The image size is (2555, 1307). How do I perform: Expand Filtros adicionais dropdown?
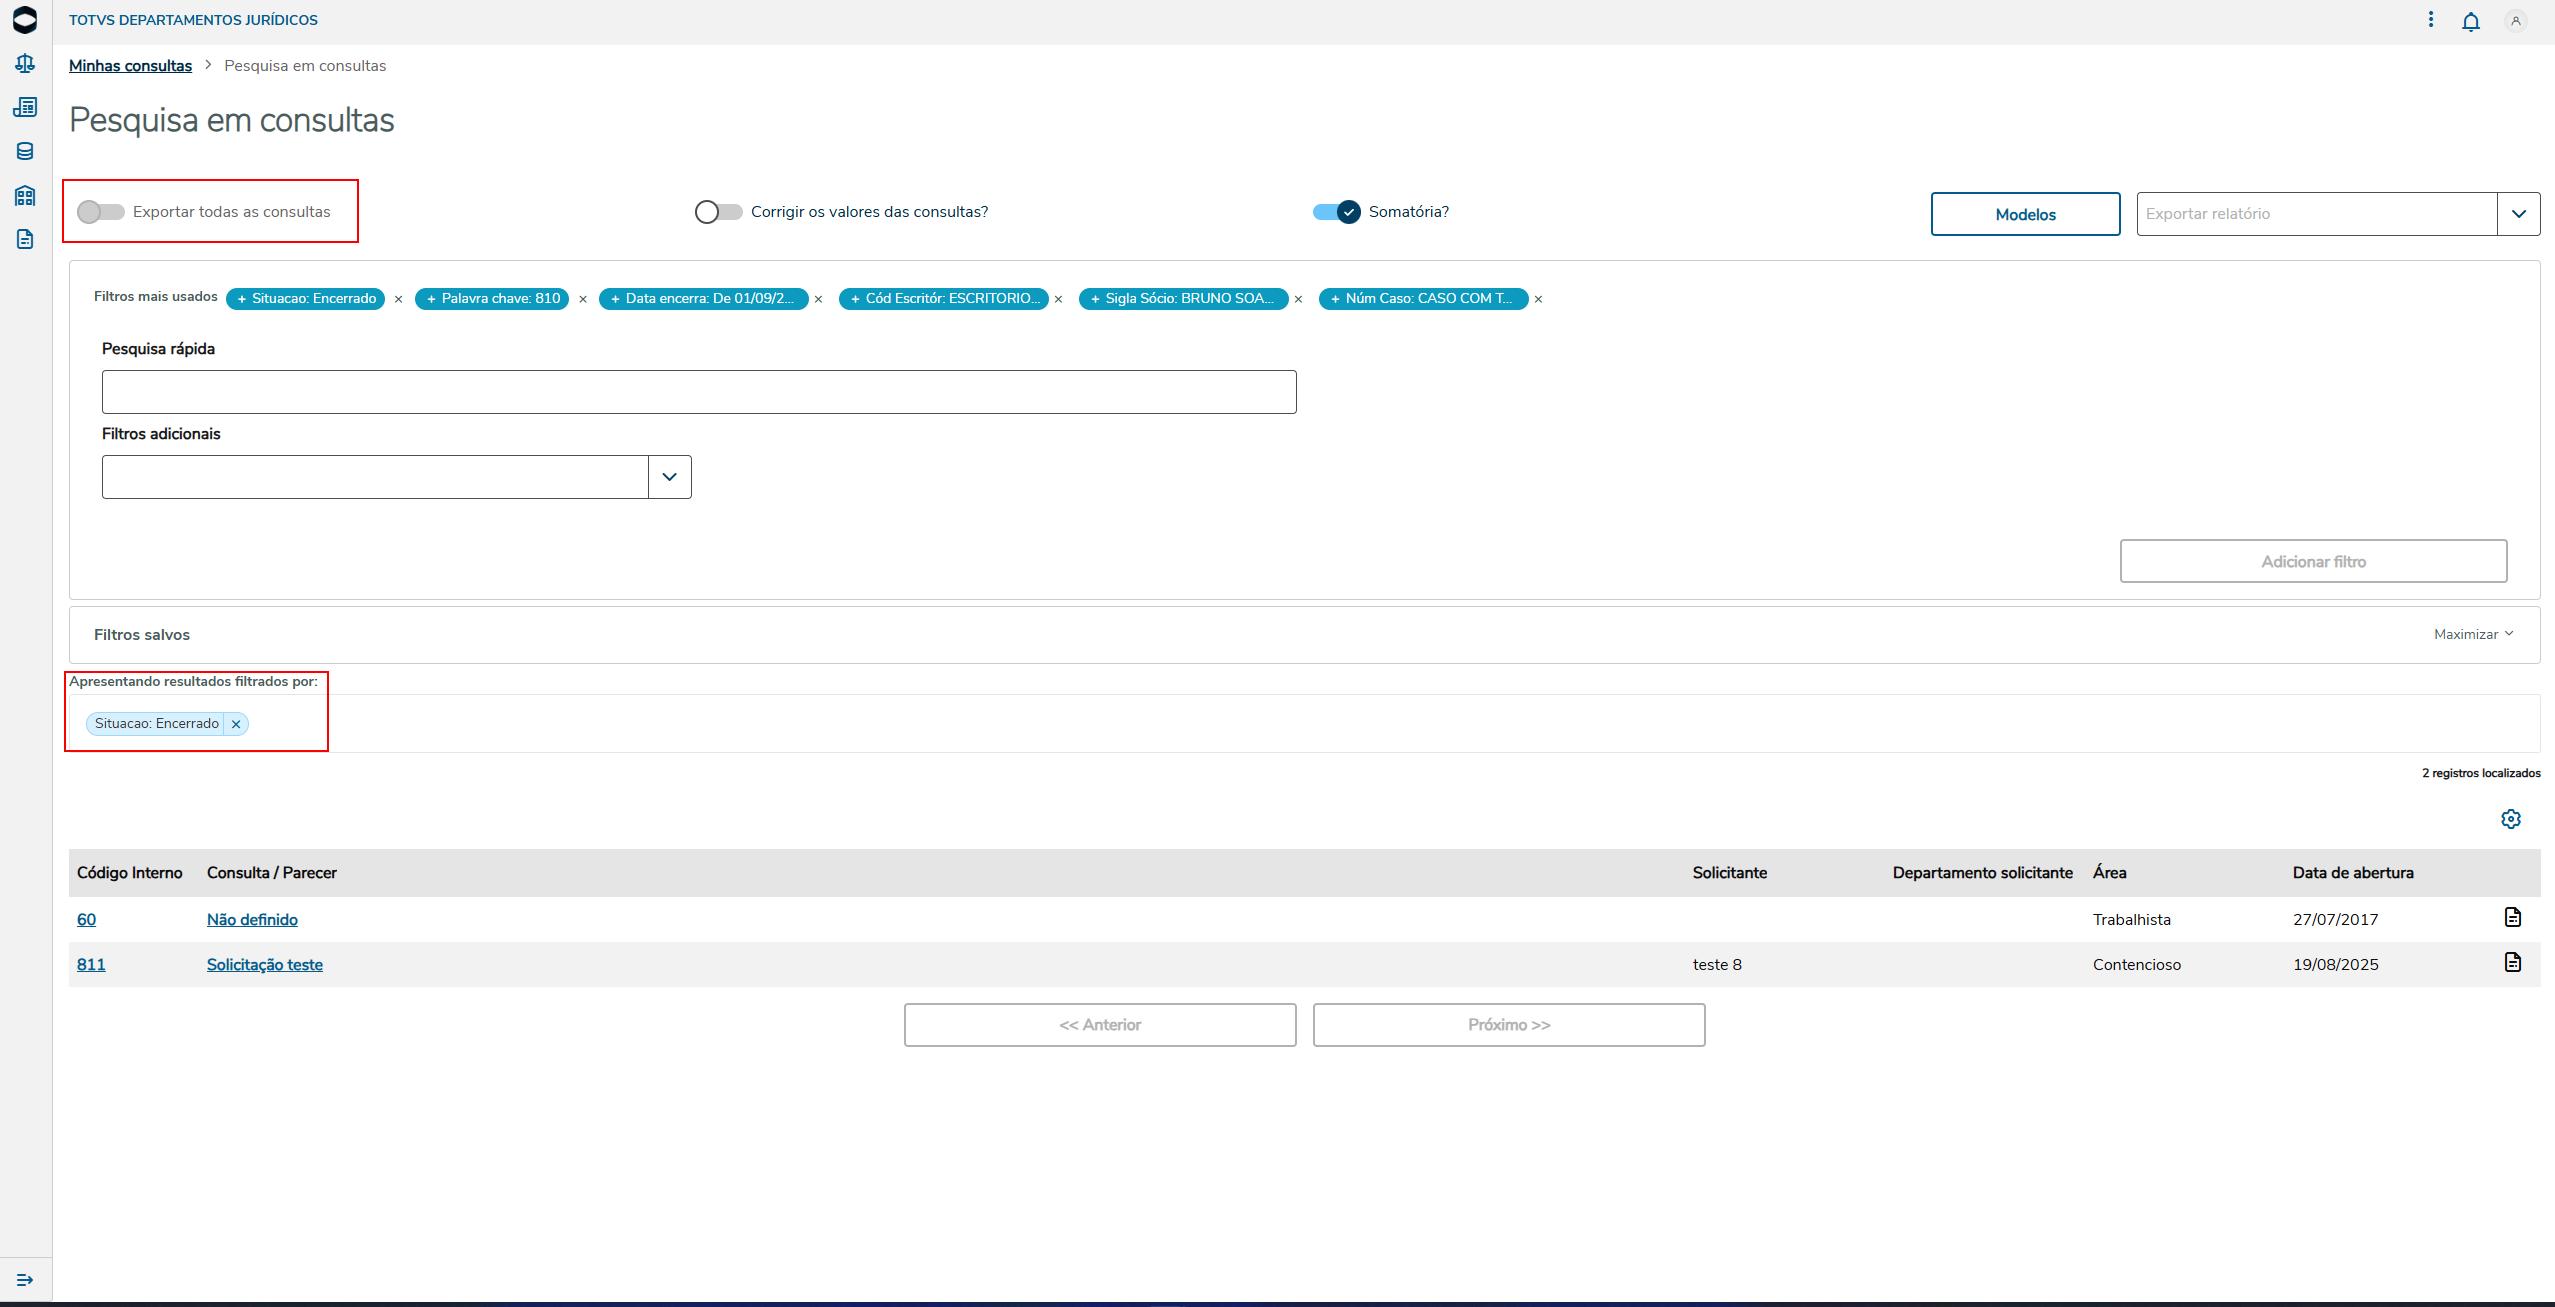click(669, 477)
